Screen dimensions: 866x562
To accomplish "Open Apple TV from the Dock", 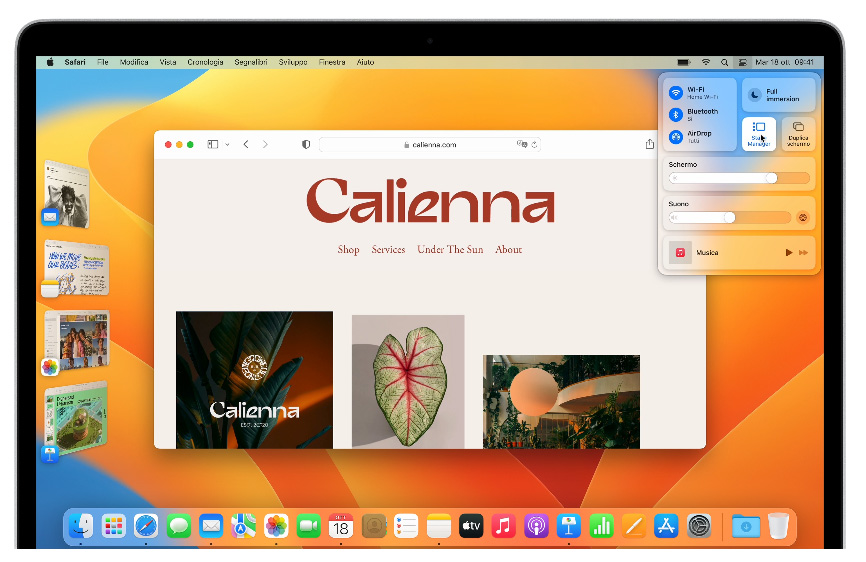I will pos(471,526).
